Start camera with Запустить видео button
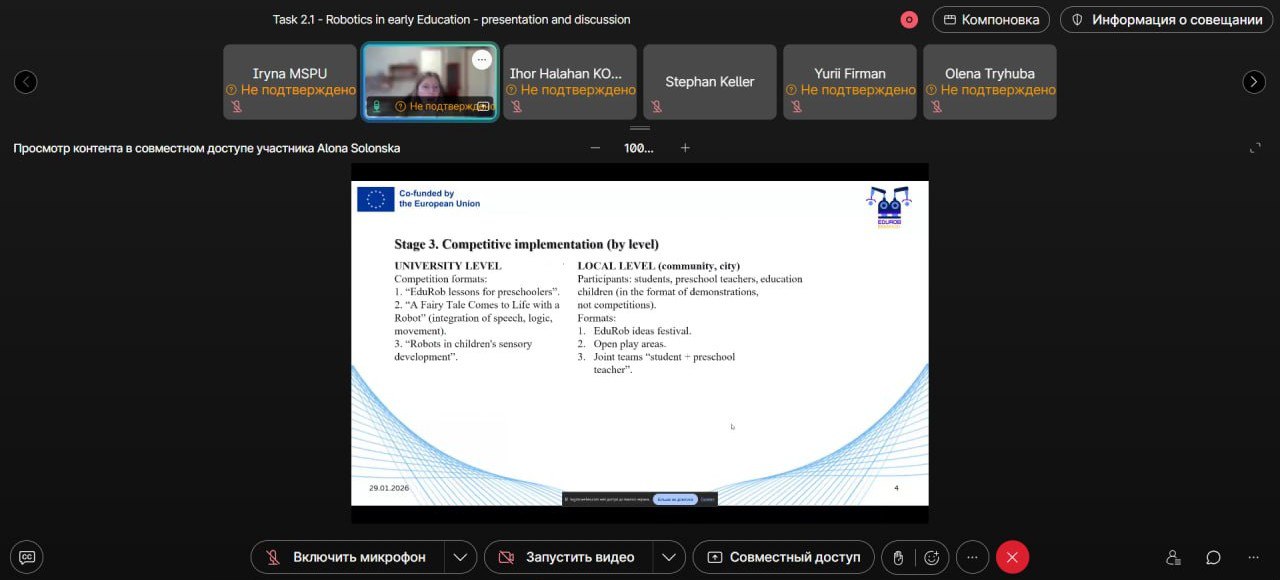1280x580 pixels. pyautogui.click(x=568, y=557)
